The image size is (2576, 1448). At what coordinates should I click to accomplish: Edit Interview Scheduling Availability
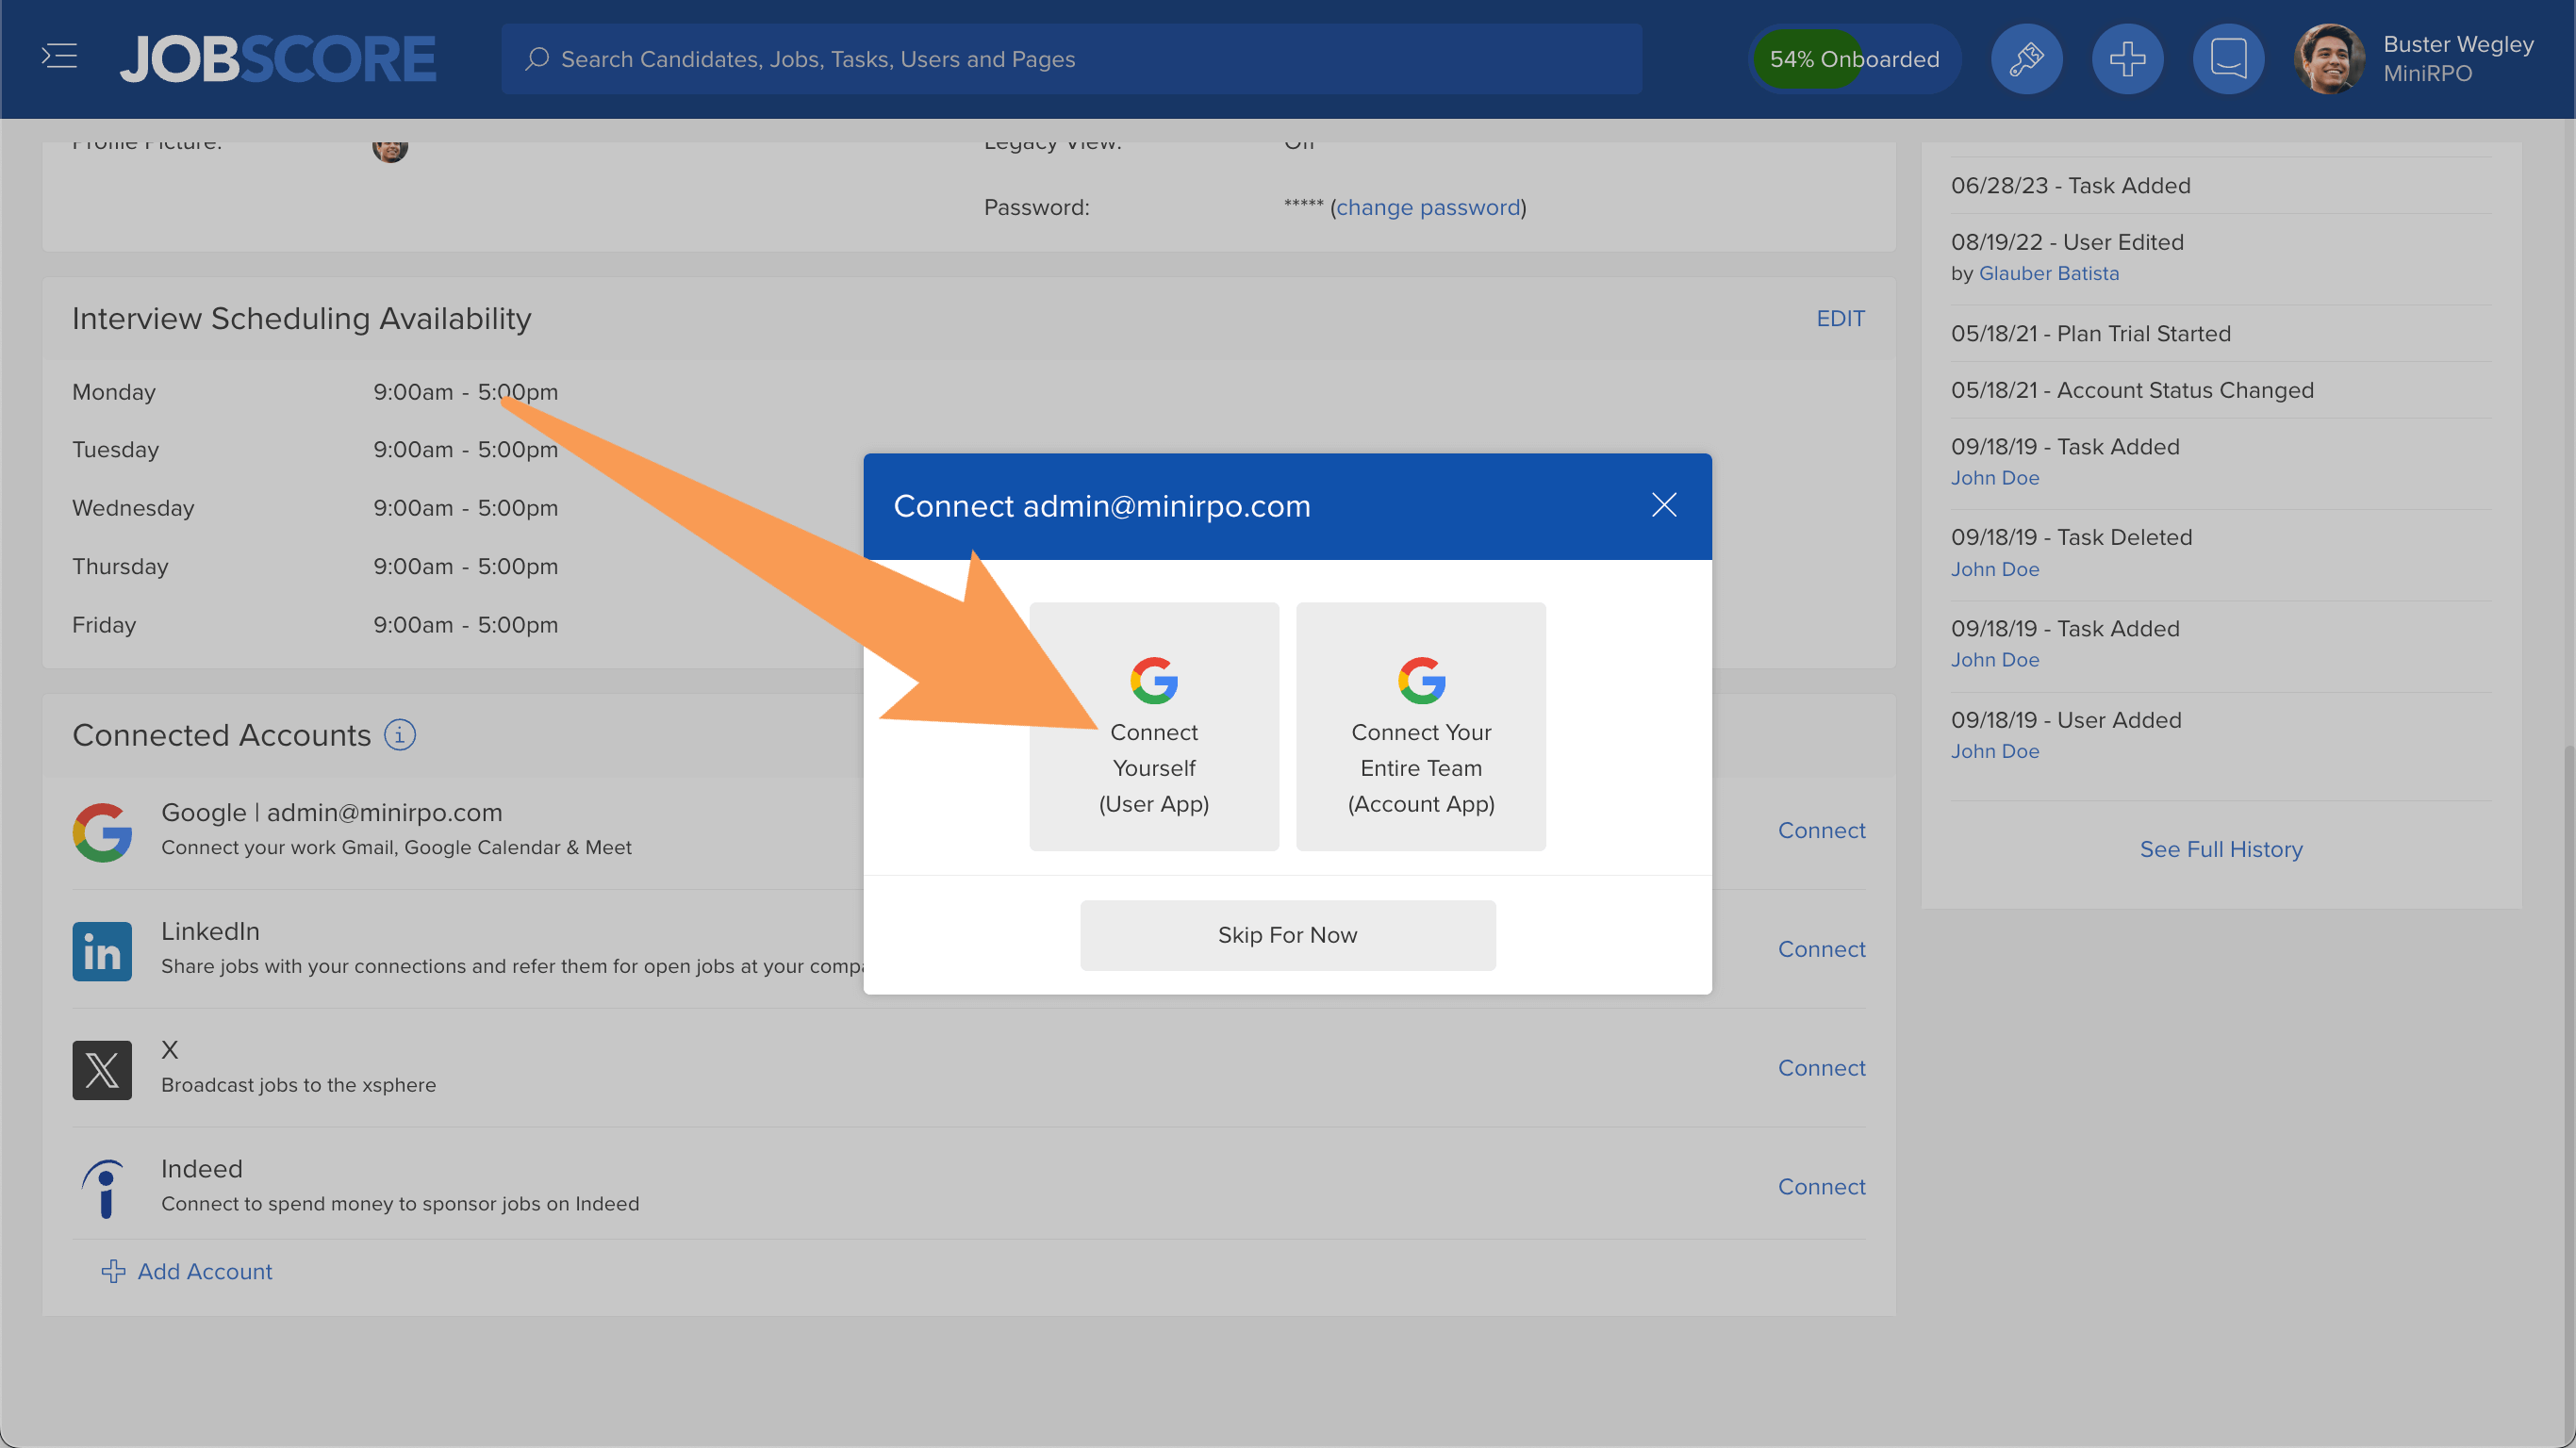1840,318
